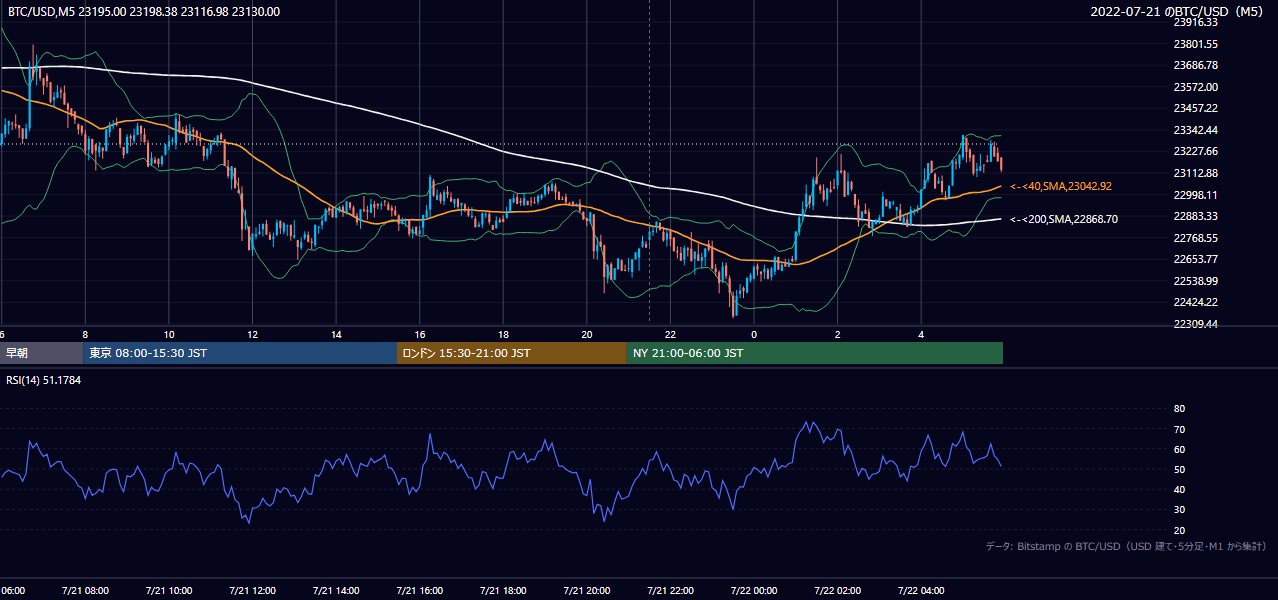
Task: Click price axis label 23342.44
Action: coord(1195,130)
